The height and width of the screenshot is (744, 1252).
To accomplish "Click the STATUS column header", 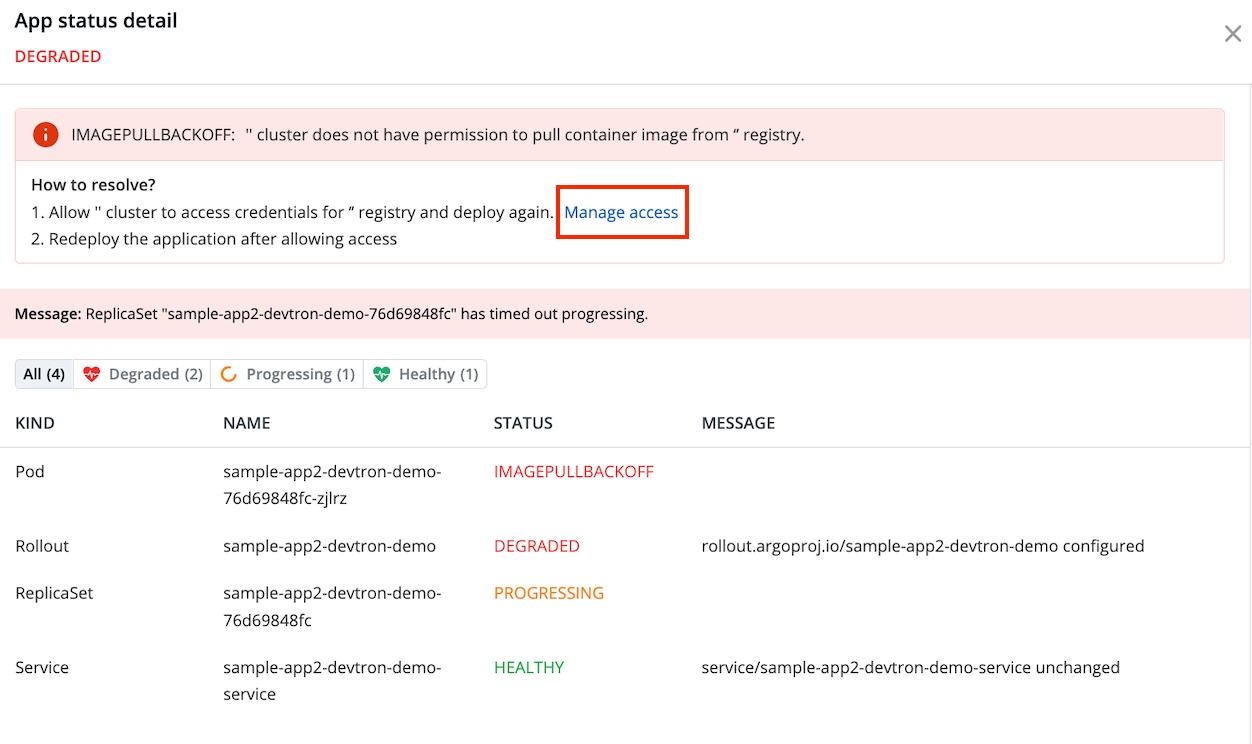I will click(x=523, y=423).
